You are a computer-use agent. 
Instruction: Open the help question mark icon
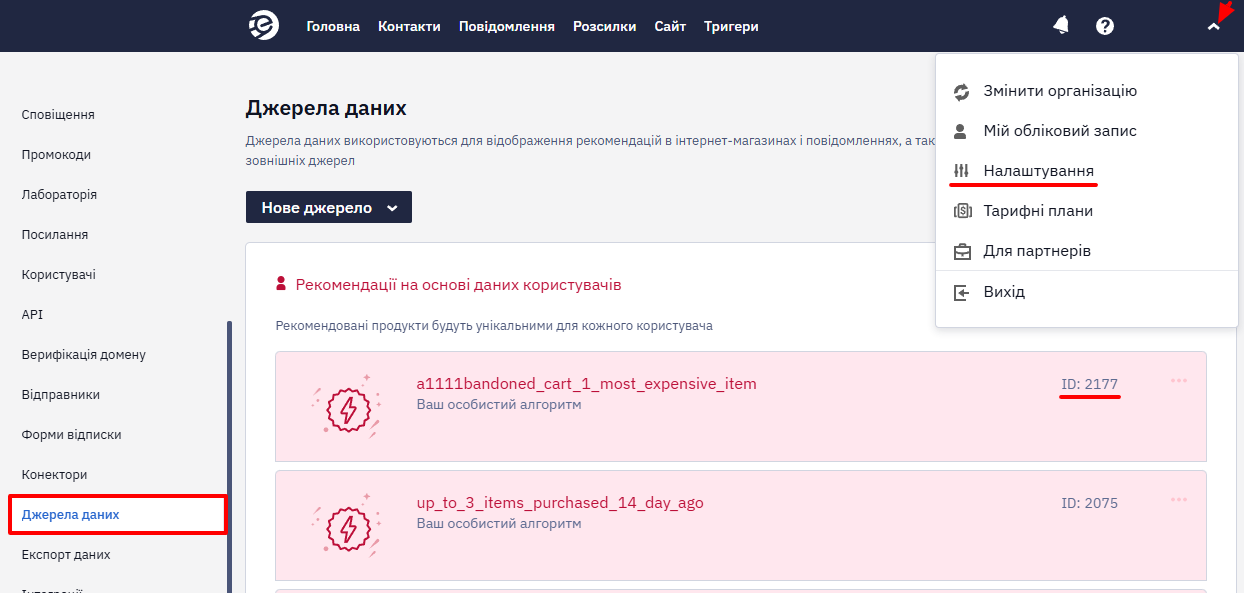click(1105, 26)
